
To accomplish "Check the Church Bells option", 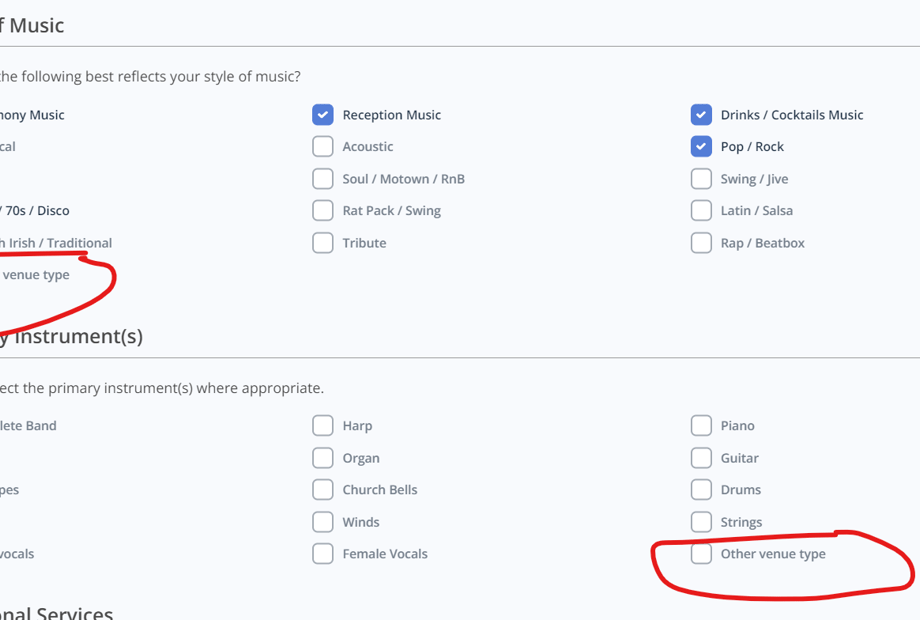I will click(x=322, y=490).
